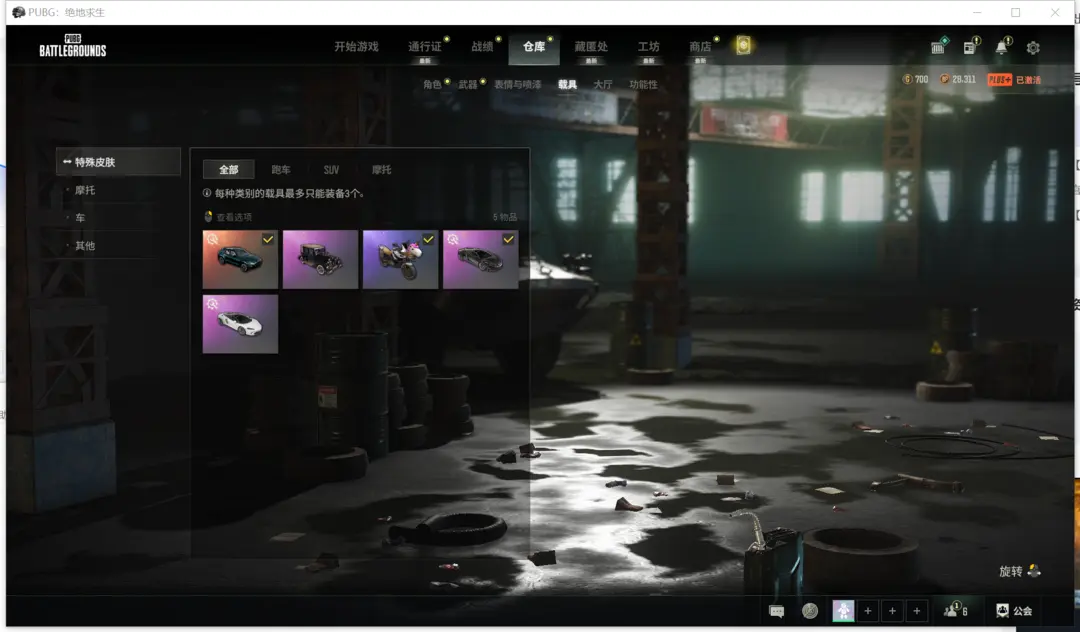The image size is (1080, 632).
Task: Expand the 特殊皮肤 category in sidebar
Action: pyautogui.click(x=118, y=162)
